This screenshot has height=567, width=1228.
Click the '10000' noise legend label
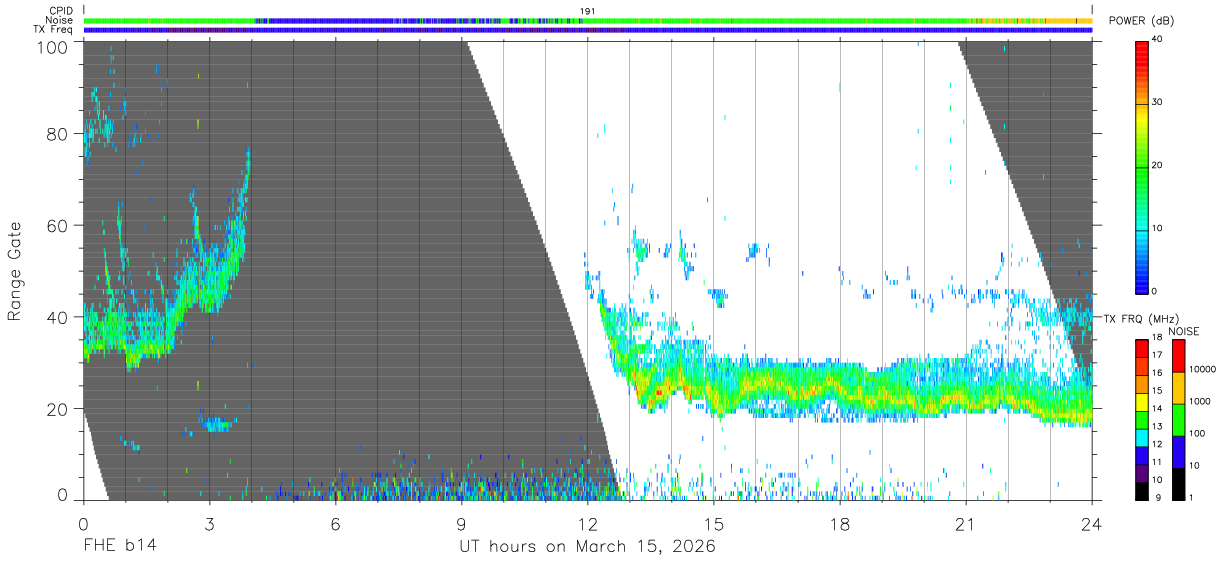click(x=1200, y=369)
